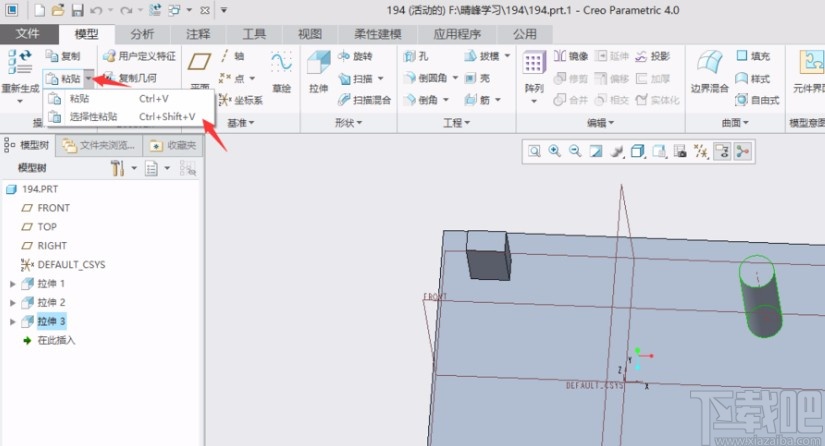Click the Point (点) tool
The width and height of the screenshot is (825, 446).
point(231,78)
